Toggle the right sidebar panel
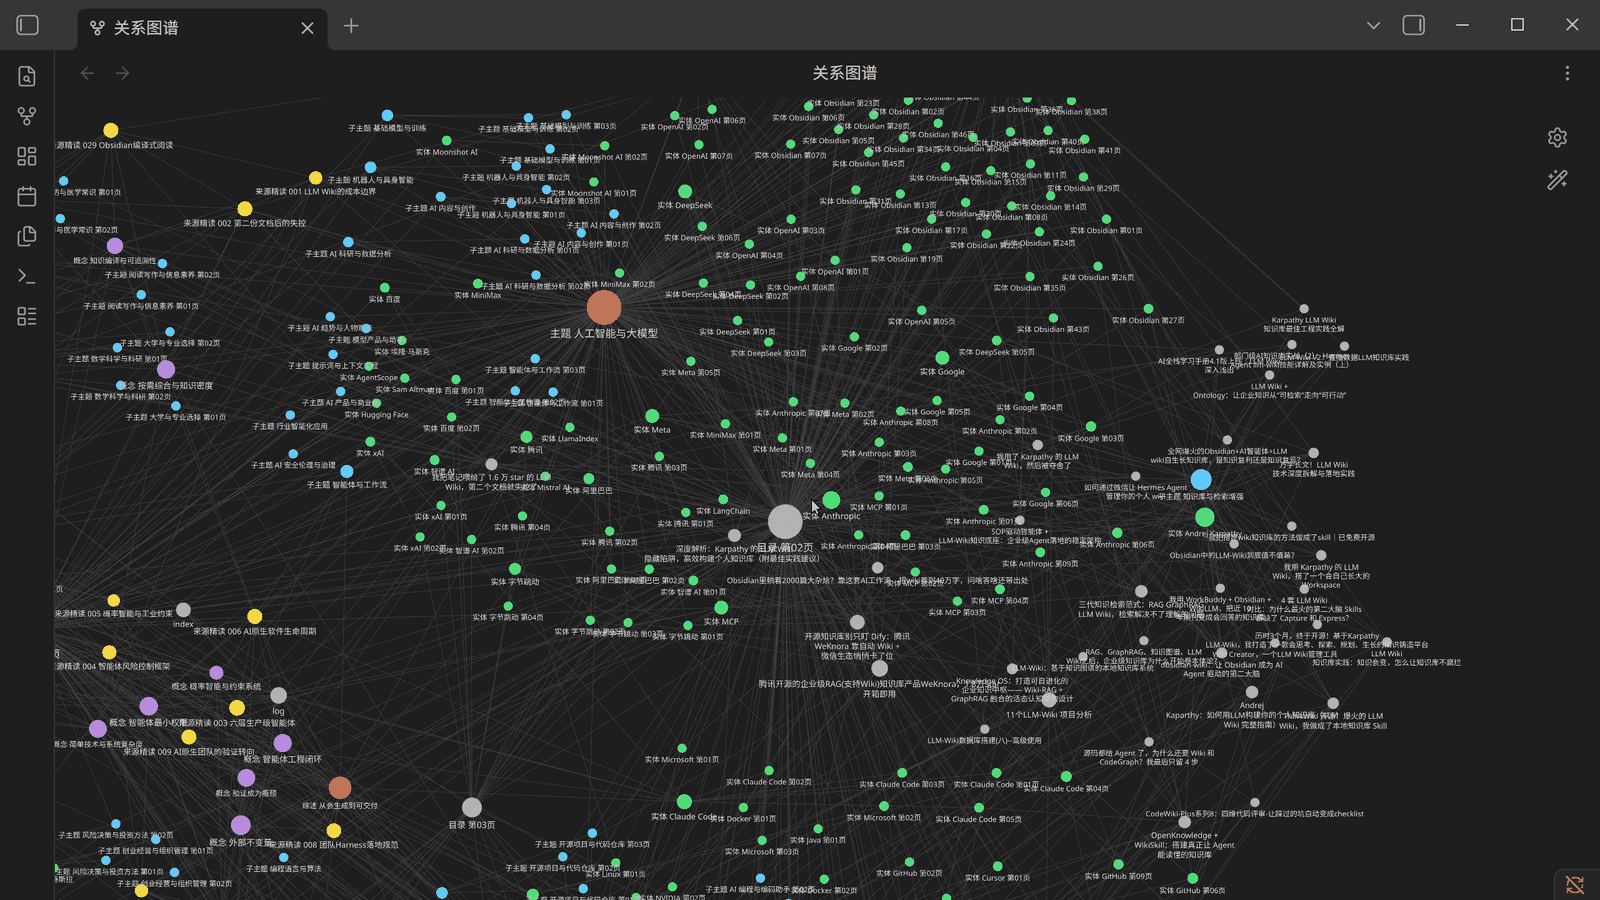This screenshot has height=900, width=1600. tap(1413, 25)
